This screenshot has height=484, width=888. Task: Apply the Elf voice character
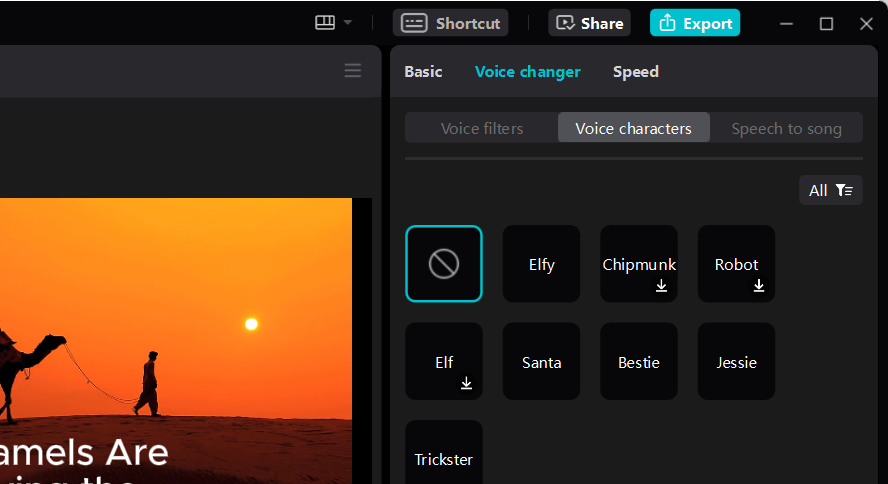pos(444,361)
